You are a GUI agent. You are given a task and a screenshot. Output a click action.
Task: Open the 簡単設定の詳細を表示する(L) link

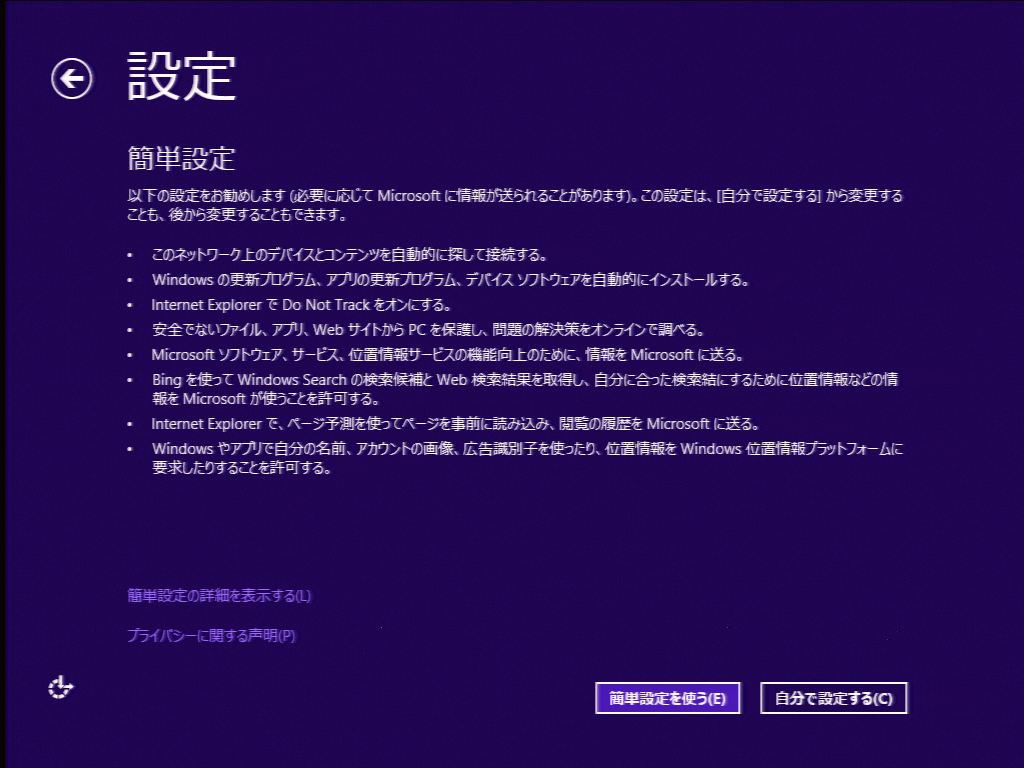(x=219, y=596)
